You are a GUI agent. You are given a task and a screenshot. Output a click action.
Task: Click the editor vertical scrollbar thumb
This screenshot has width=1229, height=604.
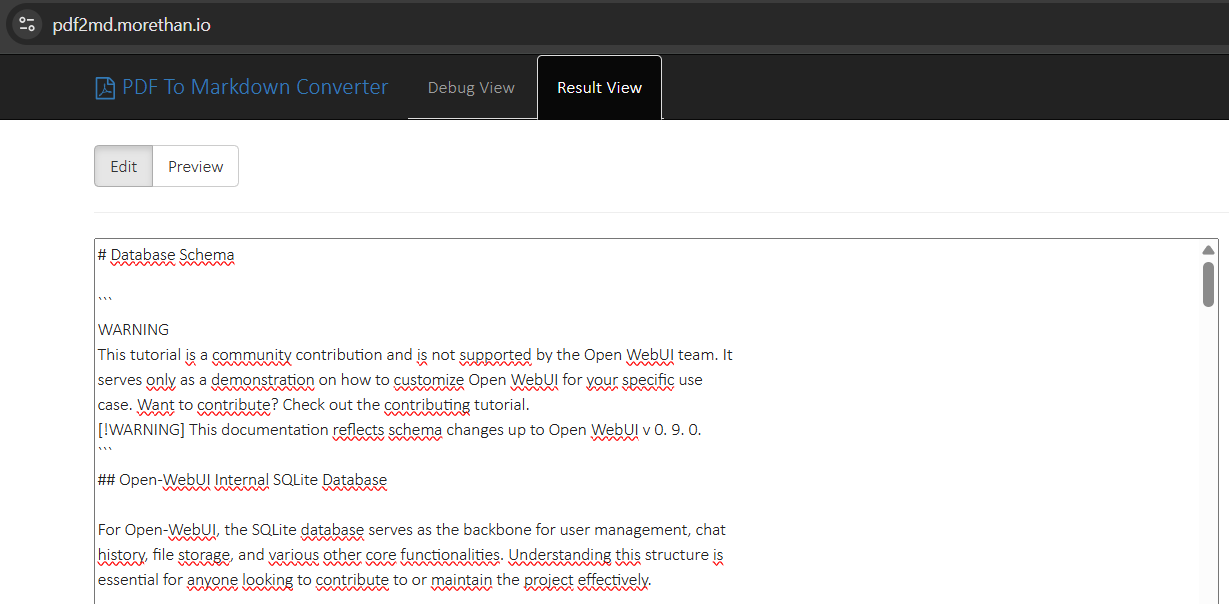(x=1208, y=284)
